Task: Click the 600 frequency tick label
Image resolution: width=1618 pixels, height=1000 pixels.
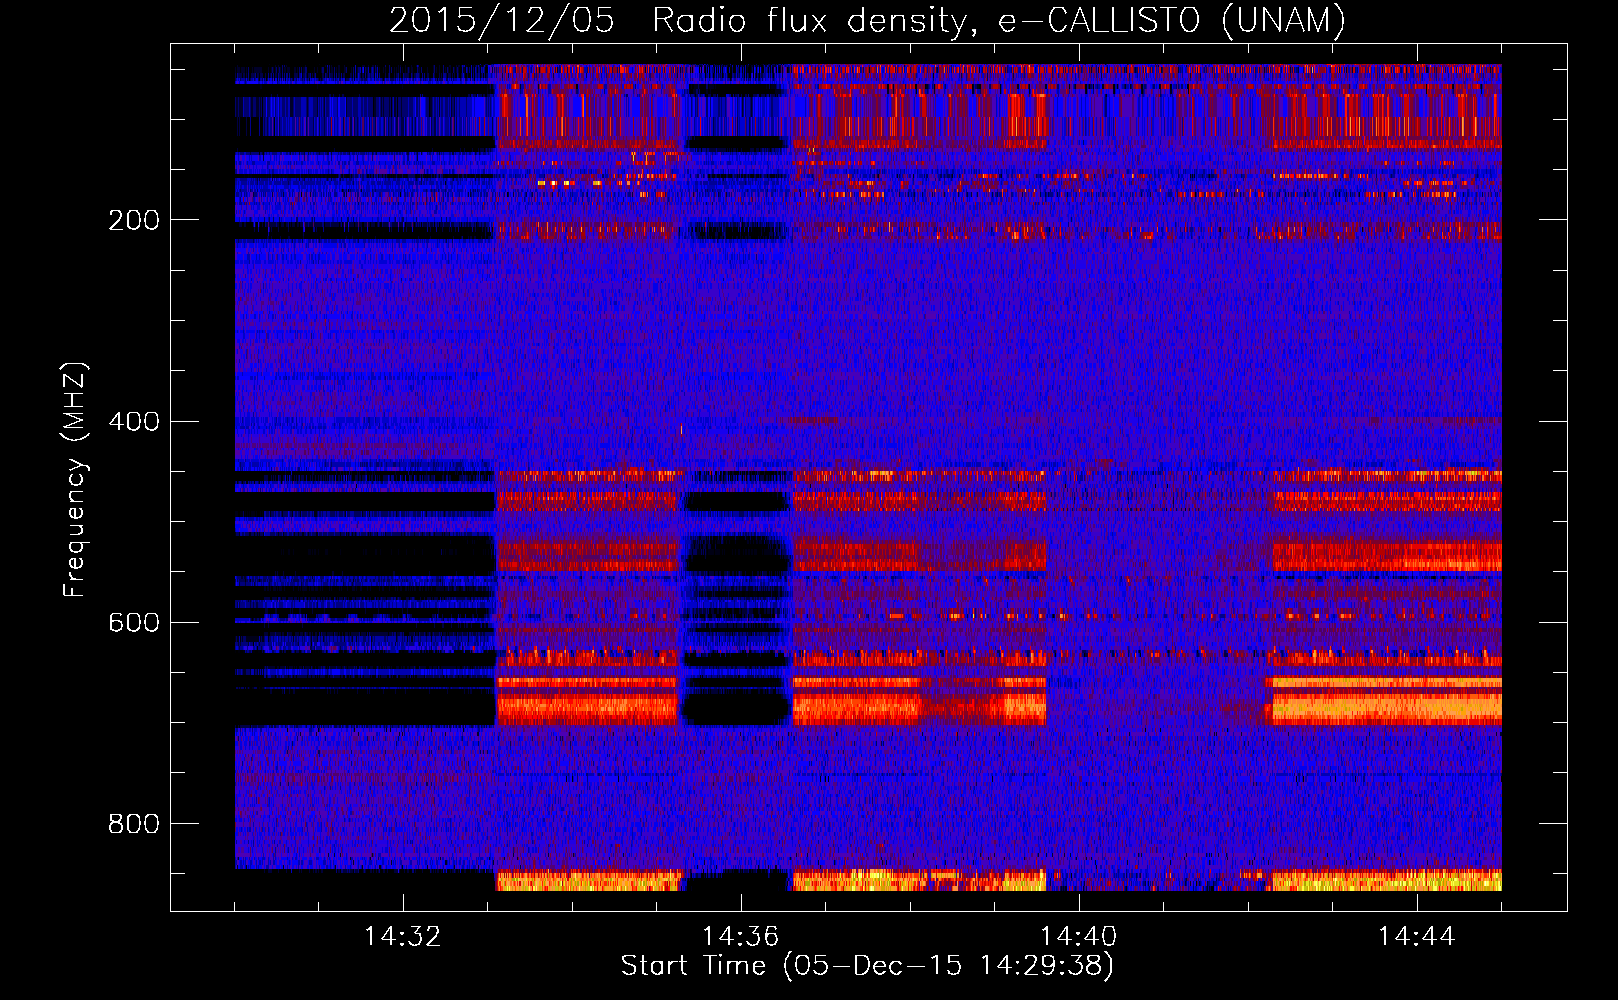Action: tap(134, 622)
